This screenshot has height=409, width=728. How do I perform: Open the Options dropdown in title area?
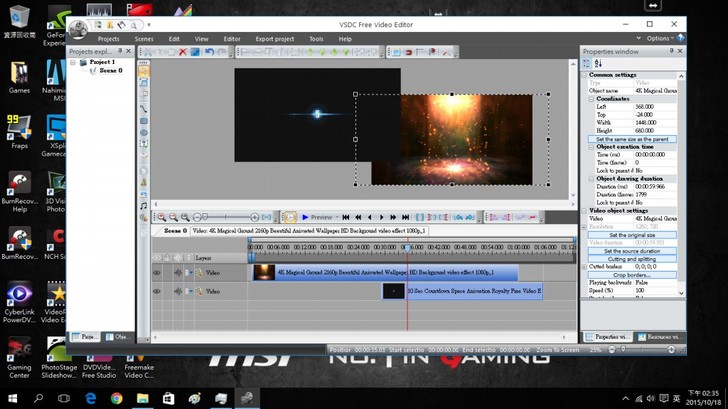tap(659, 38)
